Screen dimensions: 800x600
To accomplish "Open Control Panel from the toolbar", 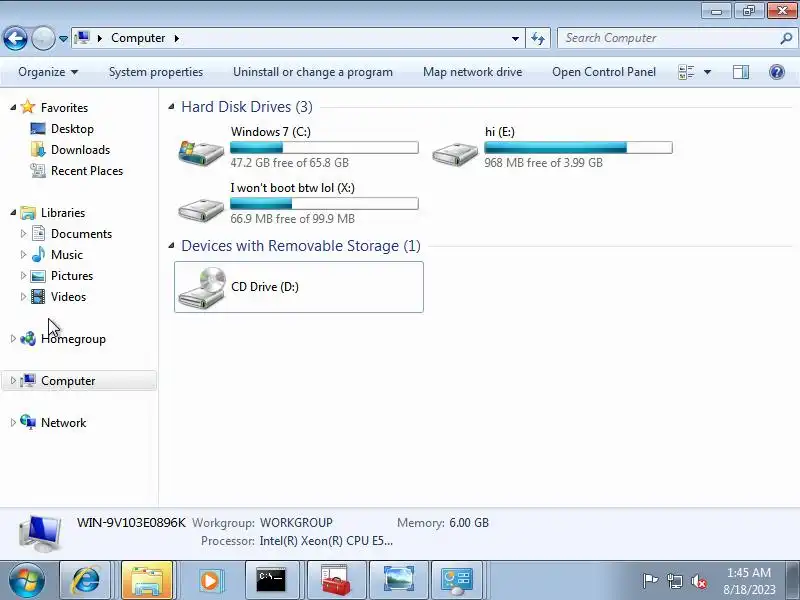I will pos(604,72).
